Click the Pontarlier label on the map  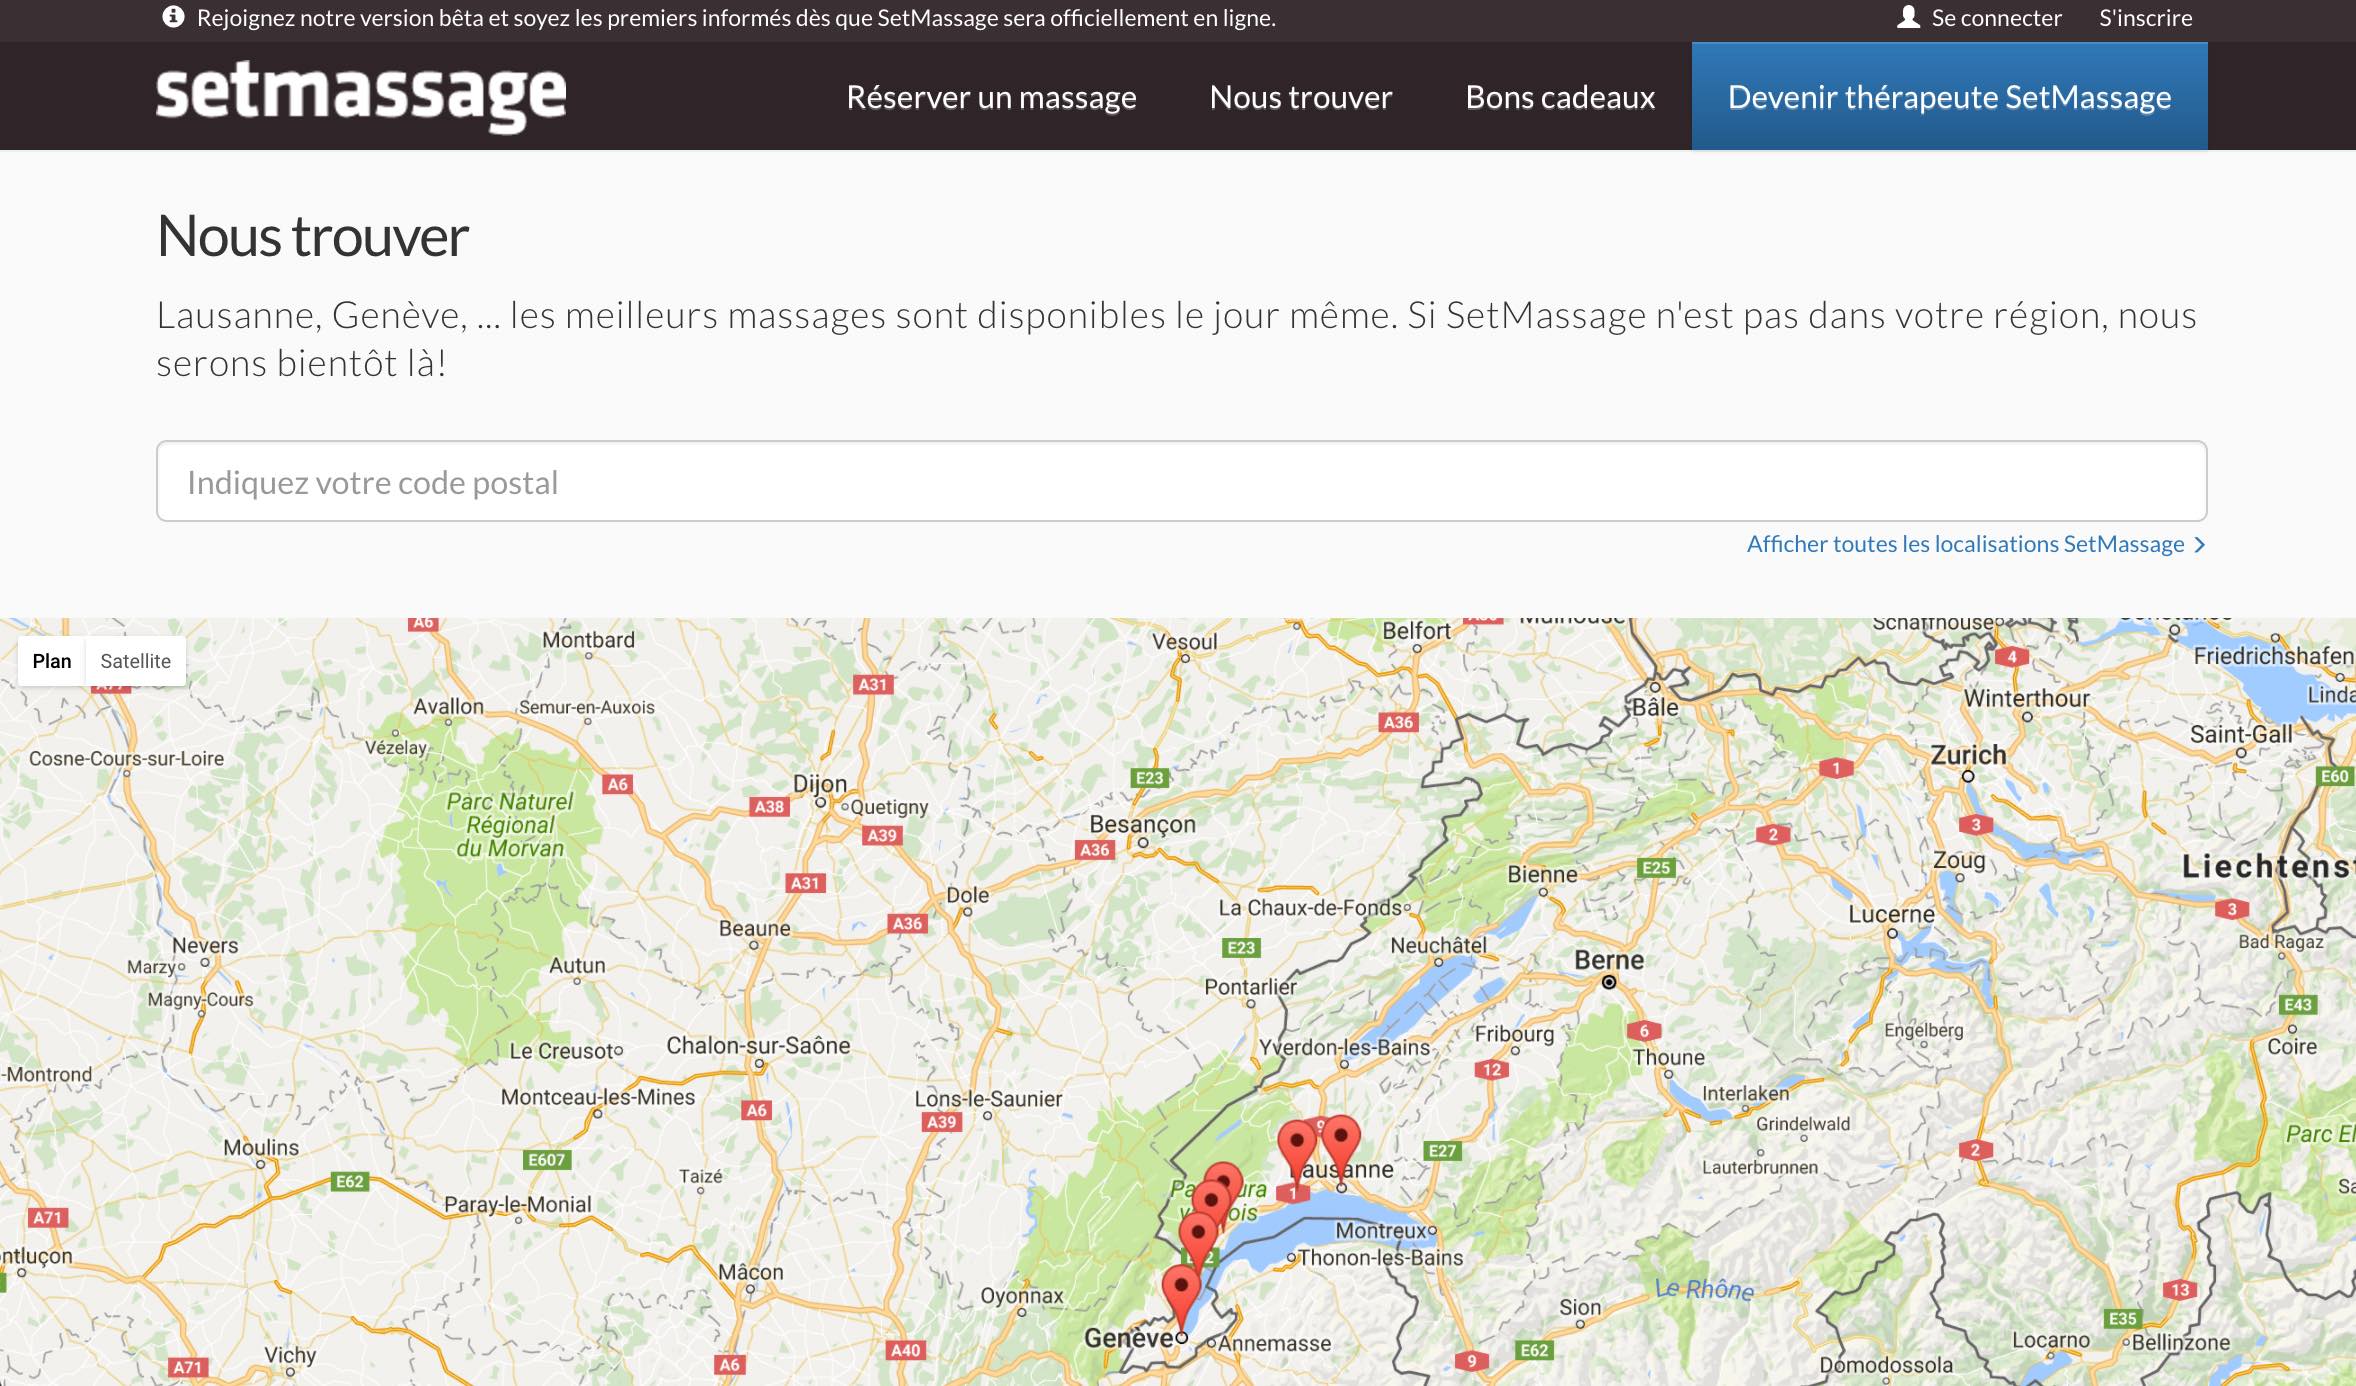click(x=1250, y=987)
